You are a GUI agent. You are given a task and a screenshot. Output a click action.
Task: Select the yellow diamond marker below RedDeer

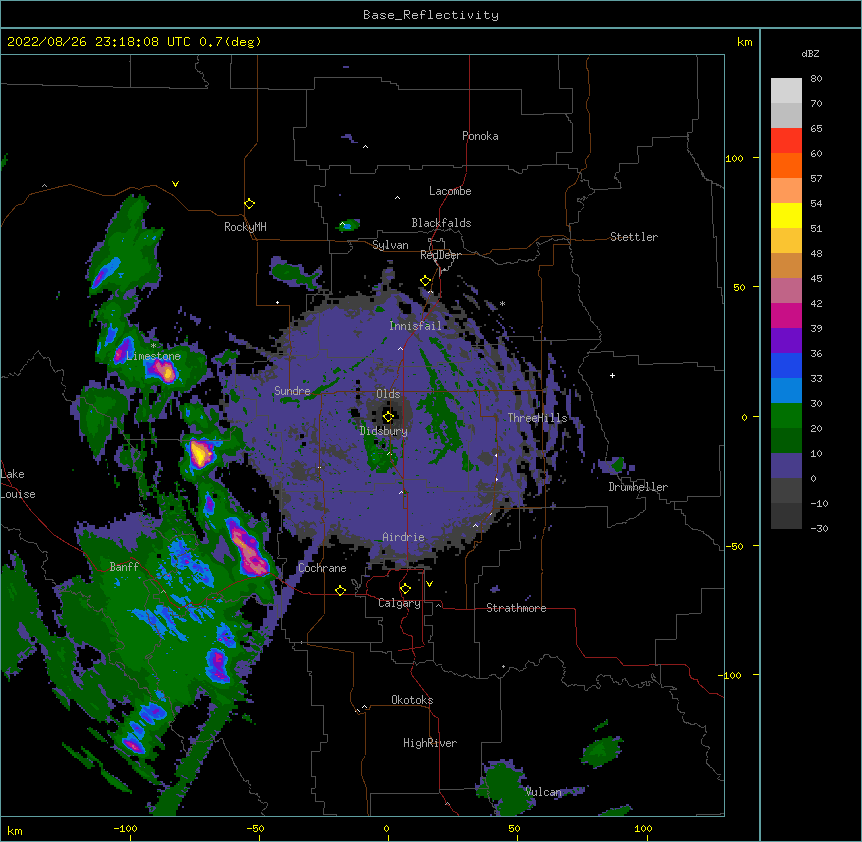pyautogui.click(x=426, y=281)
